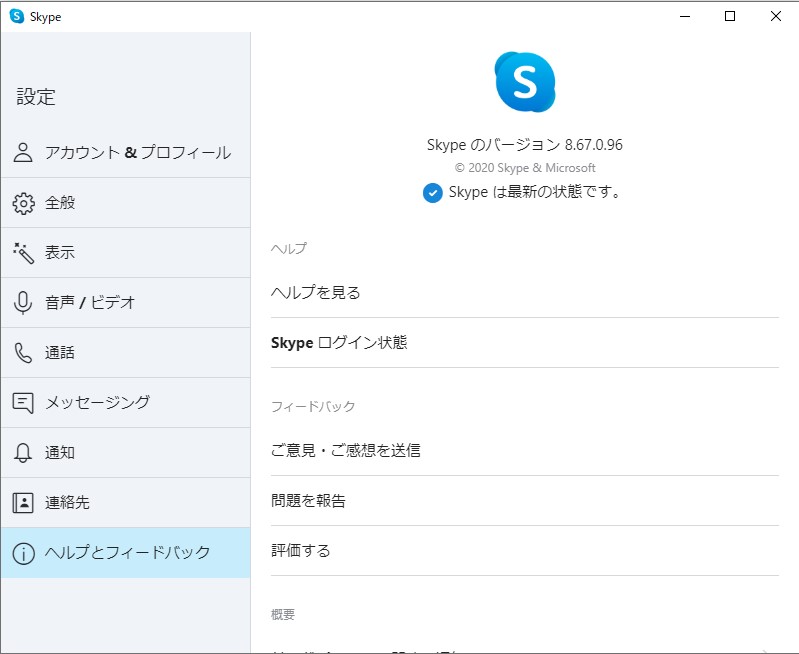
Task: Click the phone handset icon for 通話
Action: (x=23, y=353)
